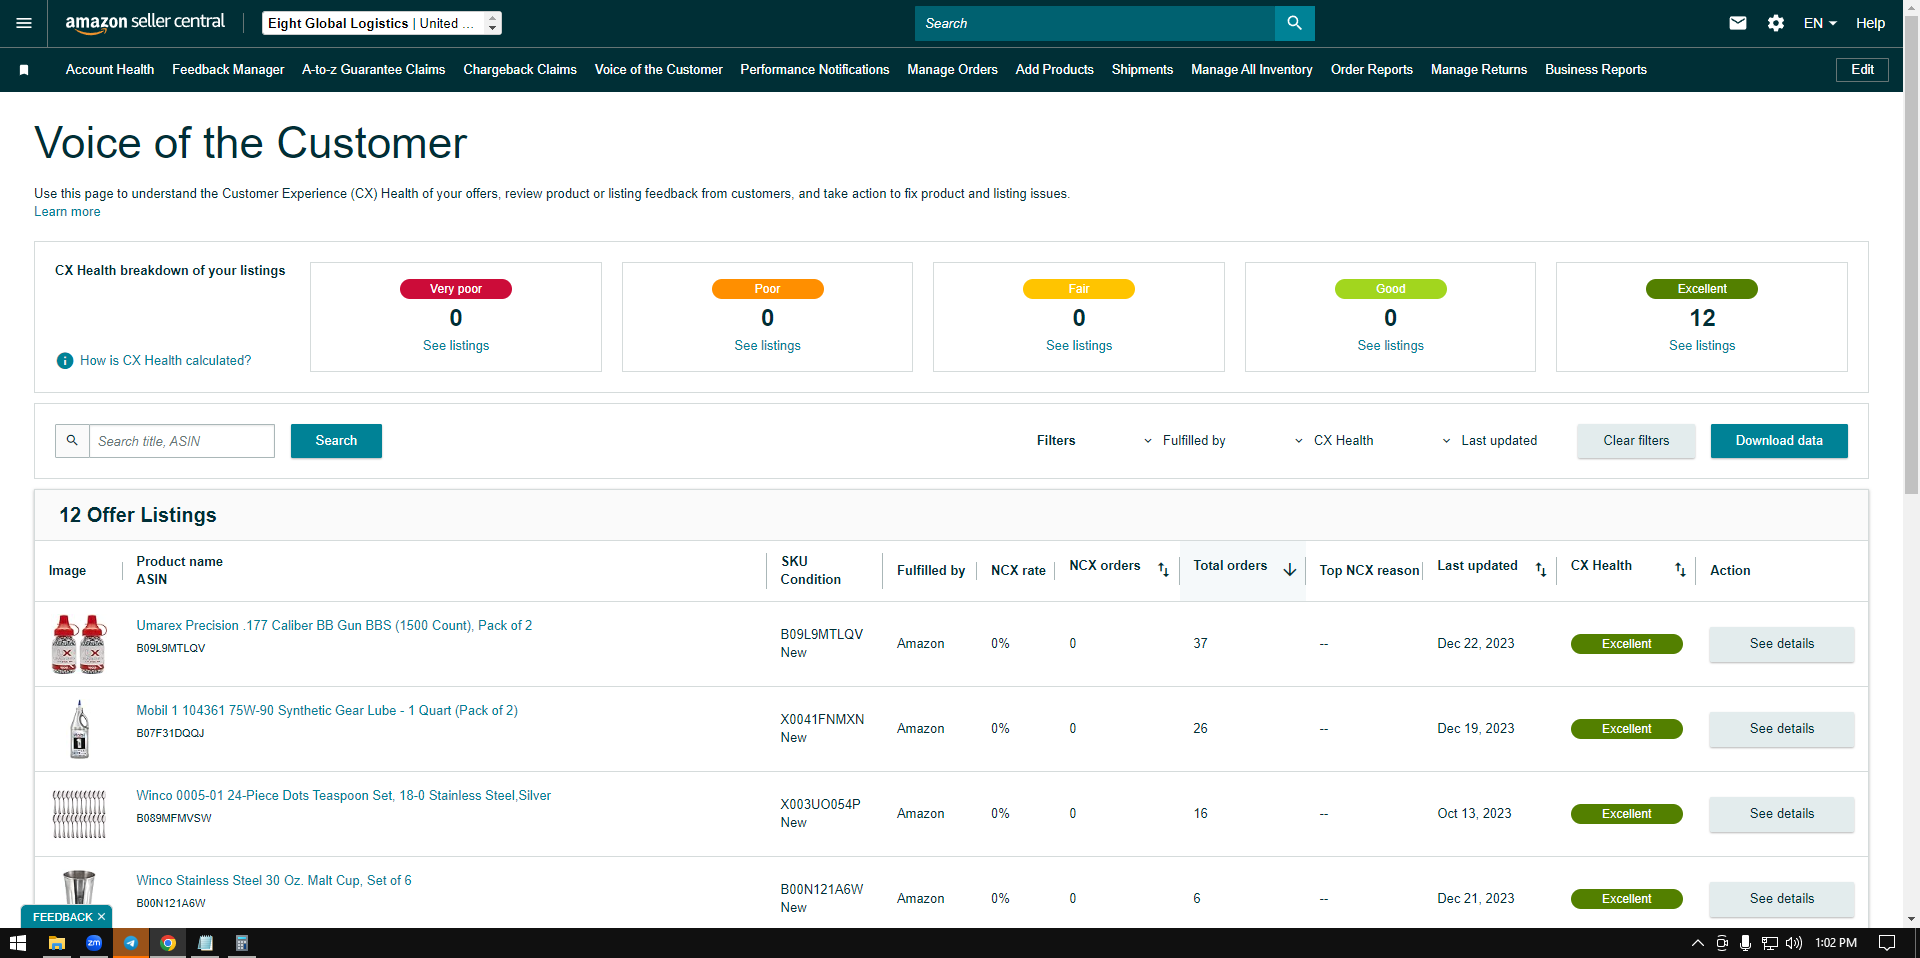This screenshot has width=1920, height=958.
Task: Sort the table by NCX orders
Action: 1163,569
